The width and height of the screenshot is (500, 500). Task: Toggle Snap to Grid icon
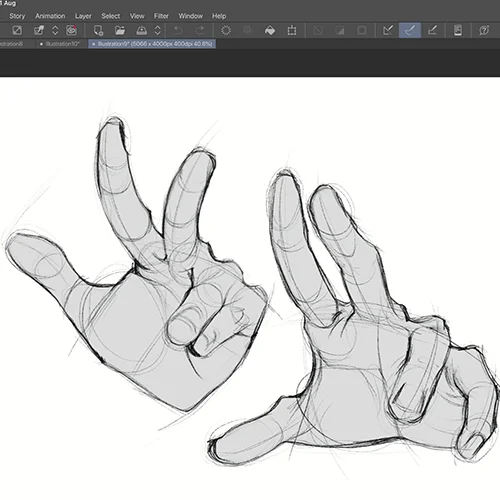(432, 31)
